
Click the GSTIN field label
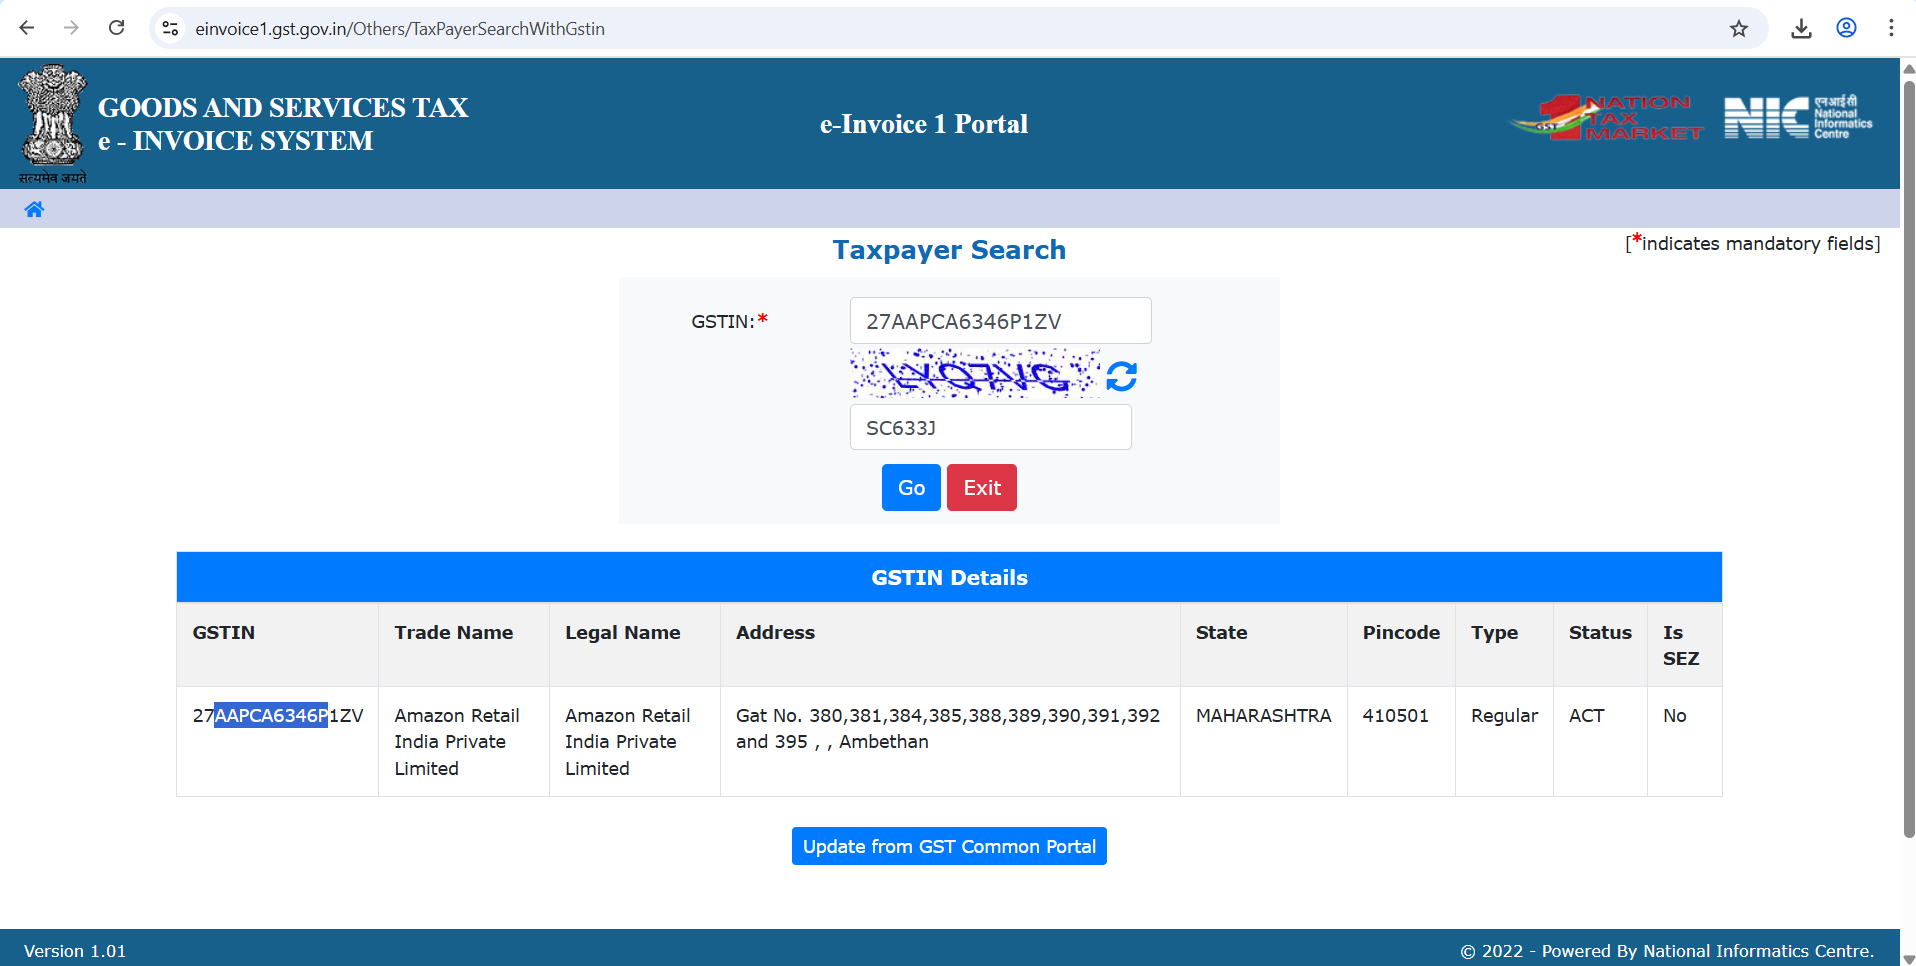(x=729, y=321)
